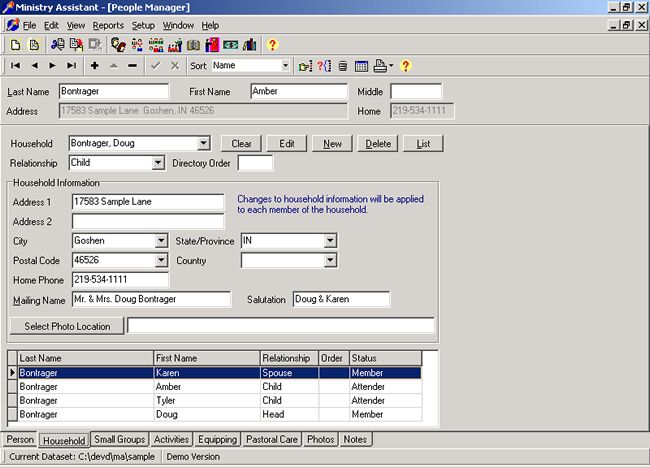
Task: Open the grid table view icon
Action: 361,66
